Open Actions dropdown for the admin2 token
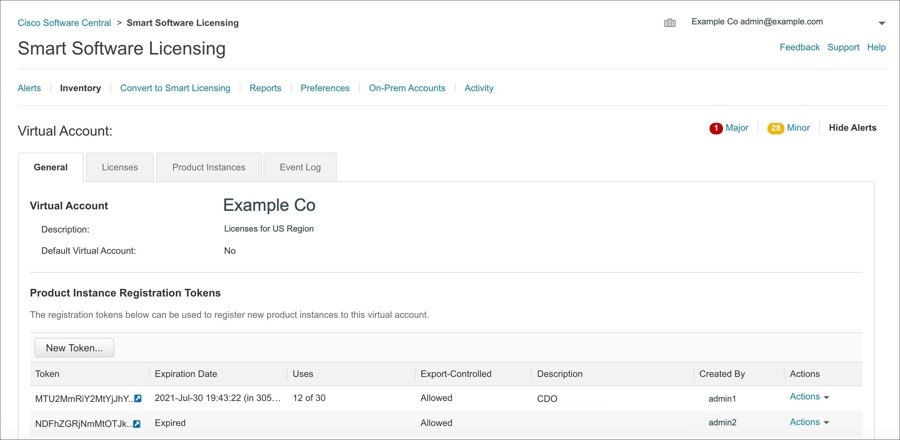 point(809,422)
